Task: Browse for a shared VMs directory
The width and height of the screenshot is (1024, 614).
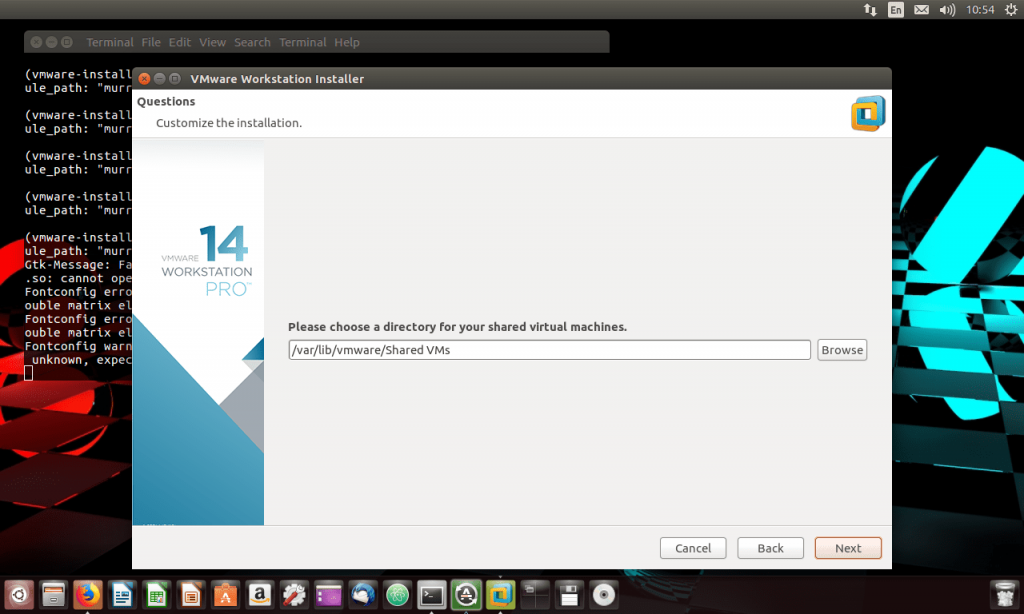Action: click(842, 350)
